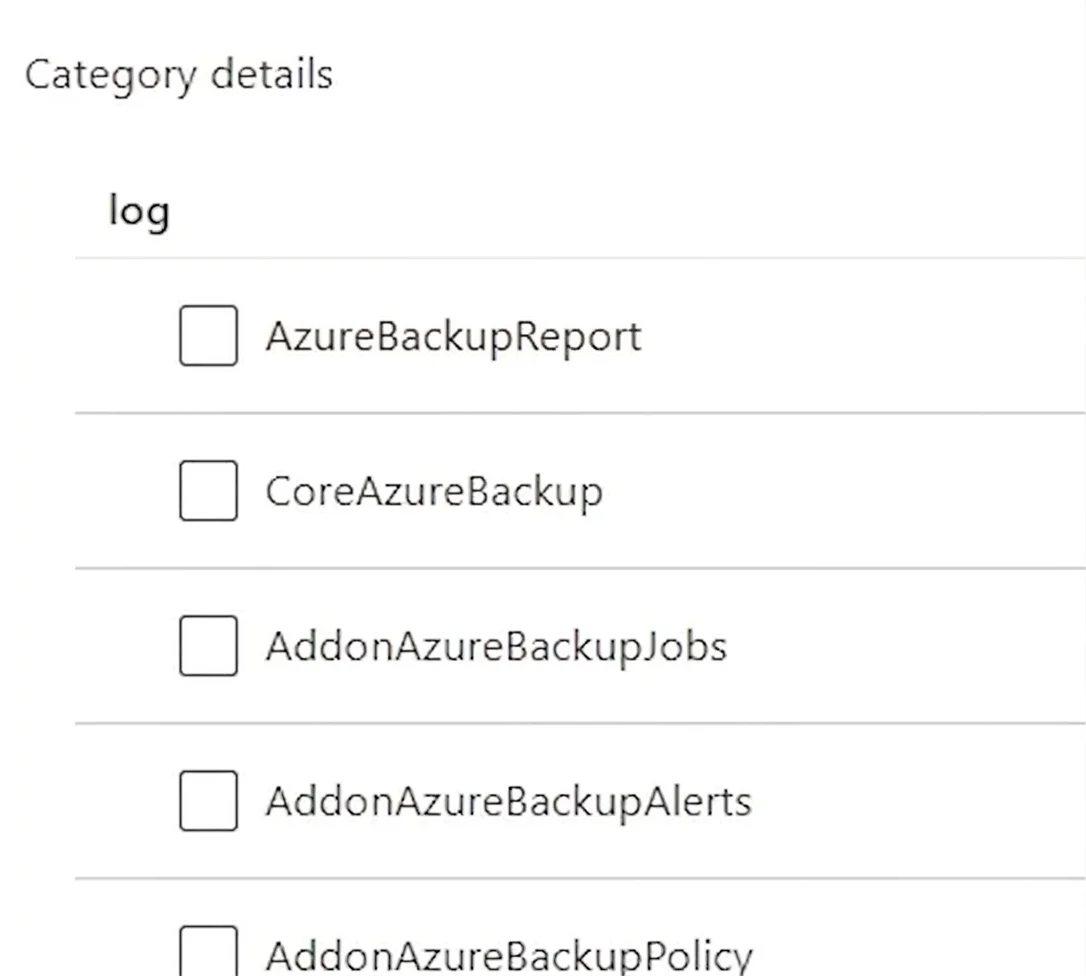Click the CoreAzureBackup label text

[x=434, y=493]
